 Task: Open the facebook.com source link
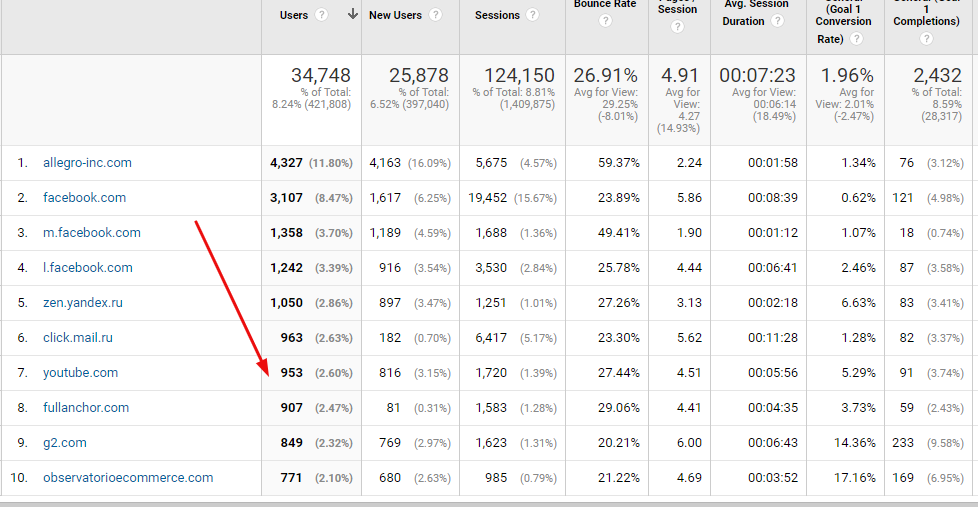[84, 198]
